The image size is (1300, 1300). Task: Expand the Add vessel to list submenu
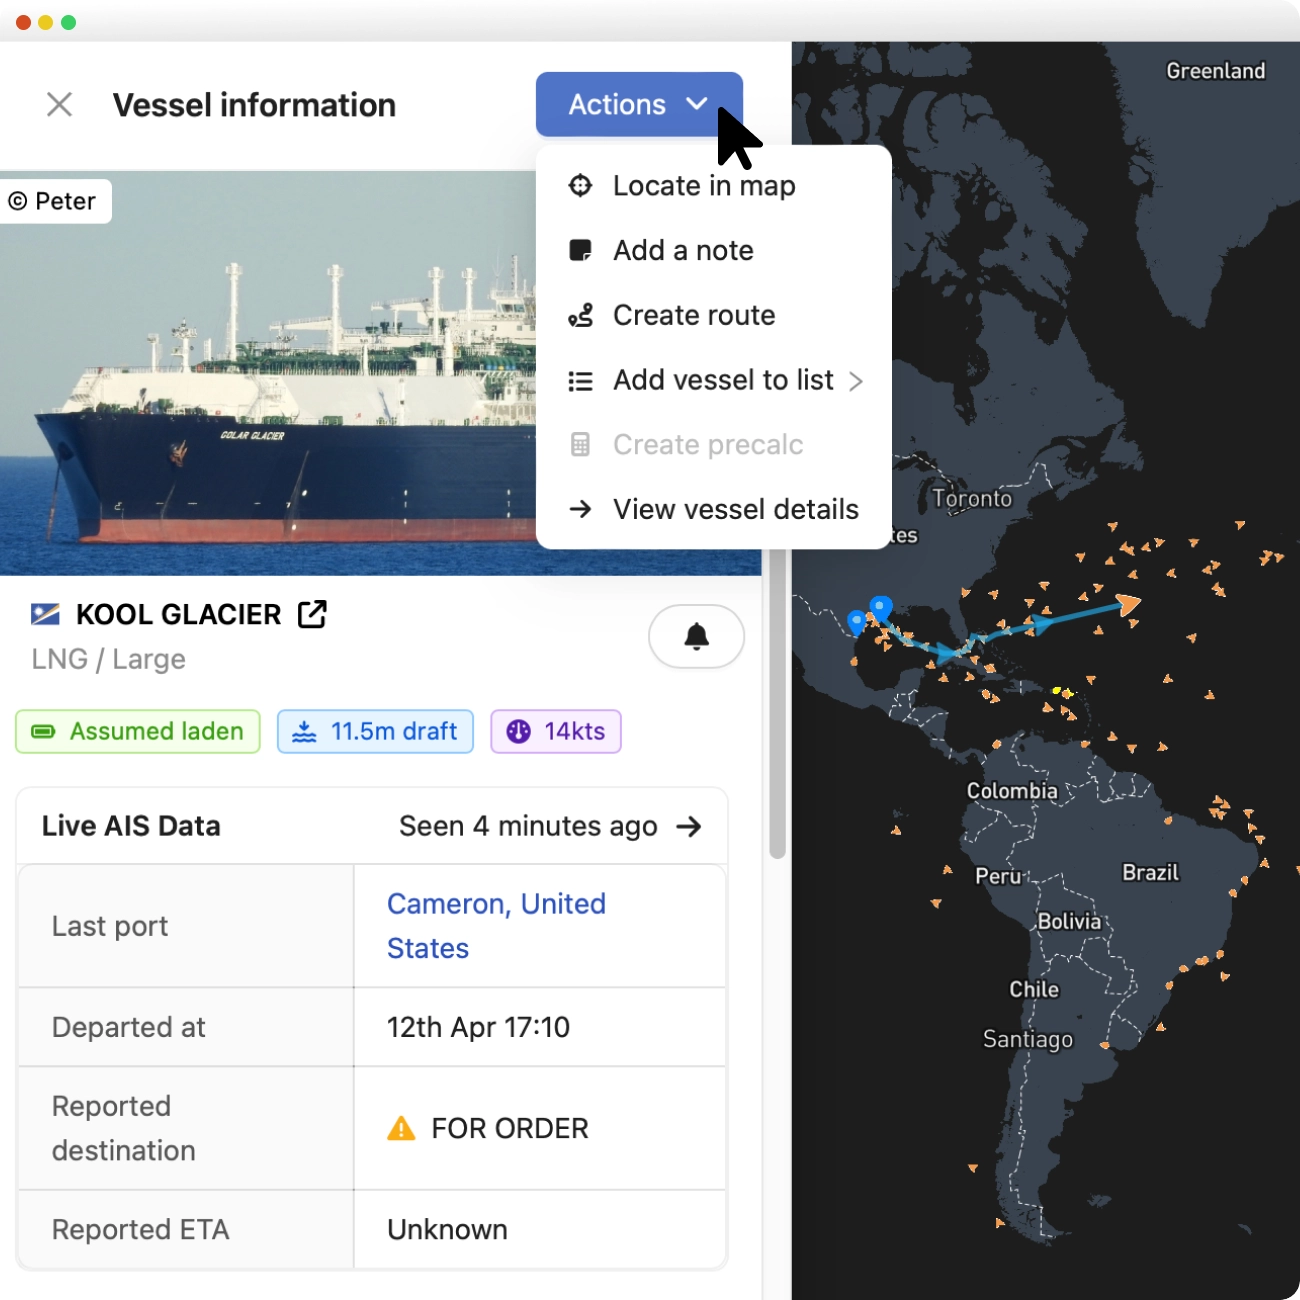[856, 380]
